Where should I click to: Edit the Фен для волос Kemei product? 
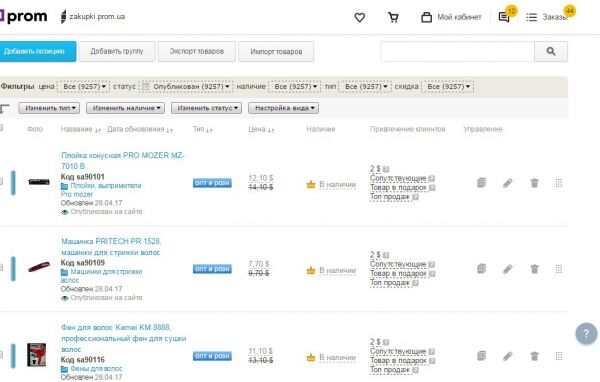[508, 356]
